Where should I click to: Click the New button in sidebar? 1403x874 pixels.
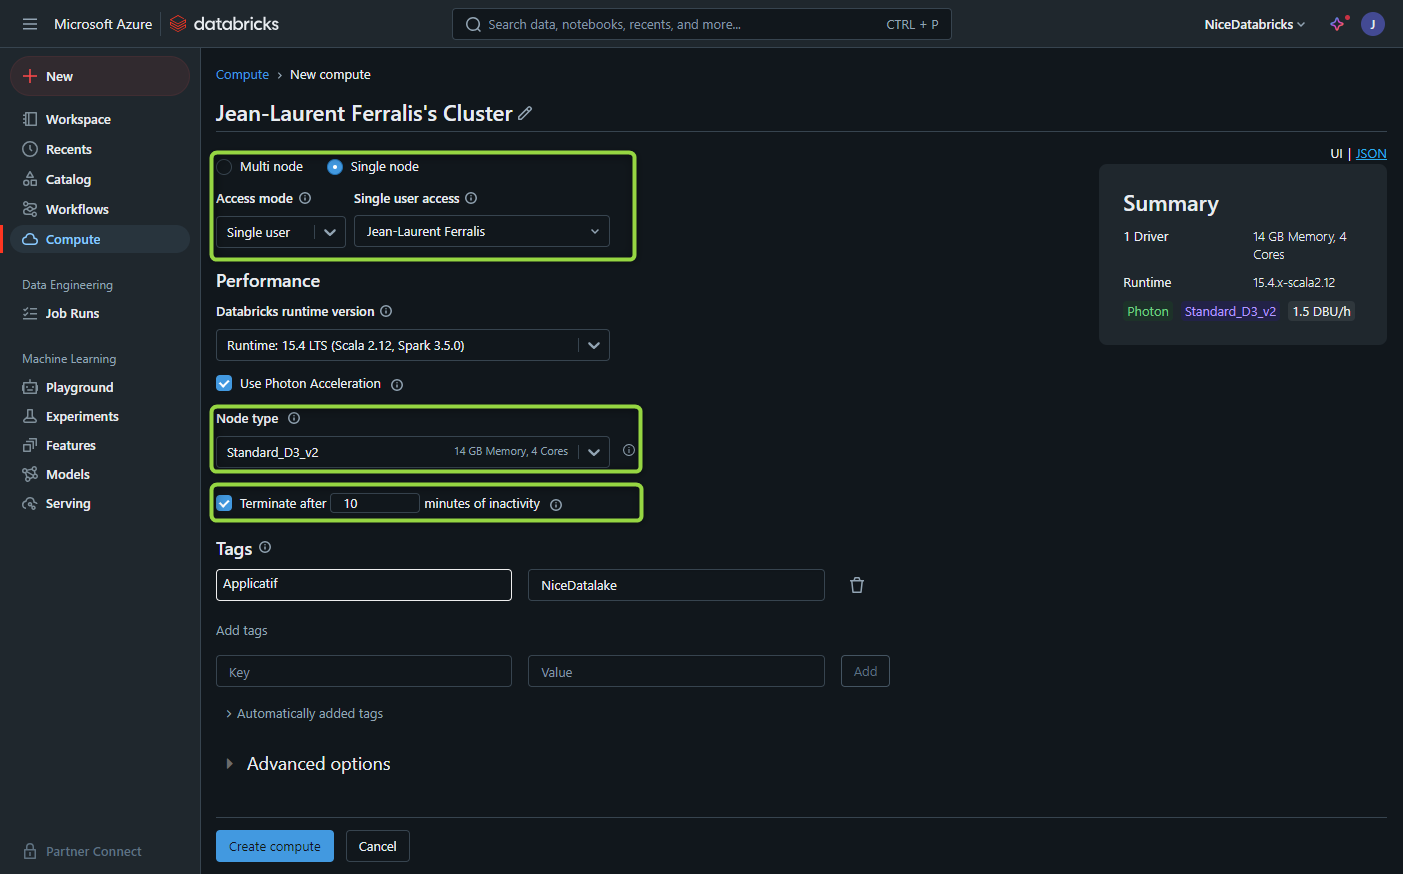point(100,76)
